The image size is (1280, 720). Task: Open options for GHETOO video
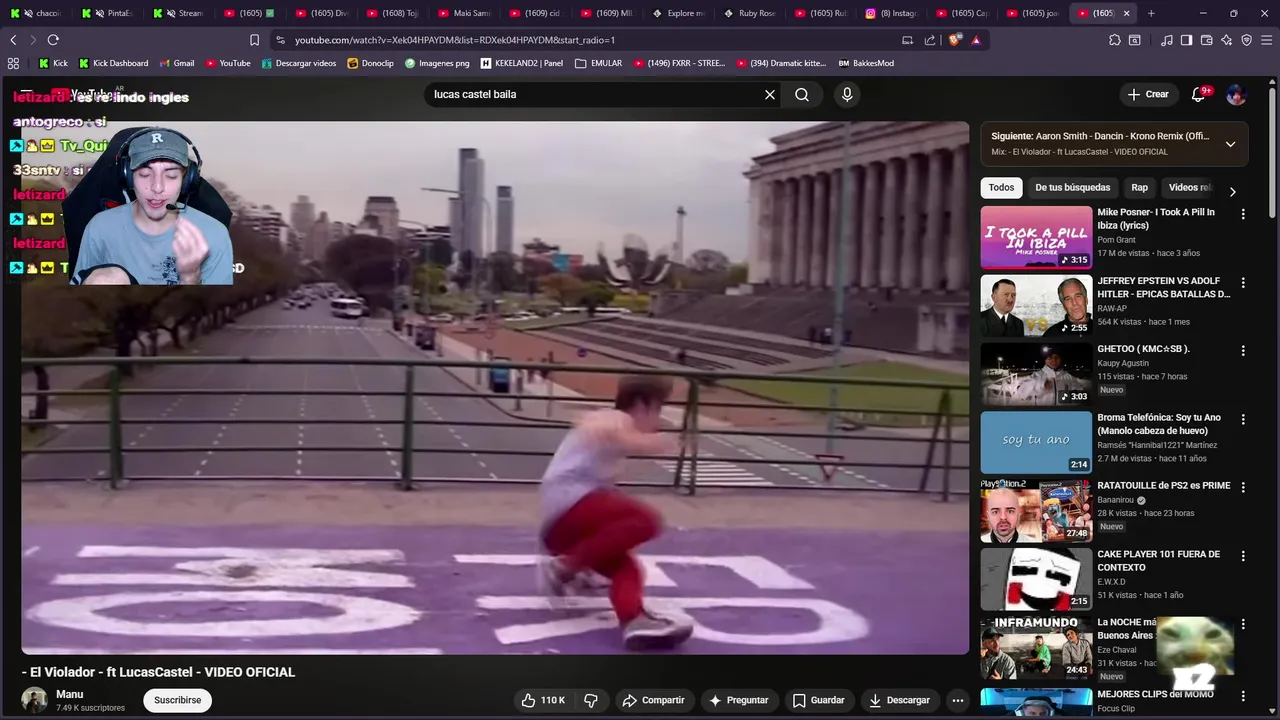tap(1243, 351)
